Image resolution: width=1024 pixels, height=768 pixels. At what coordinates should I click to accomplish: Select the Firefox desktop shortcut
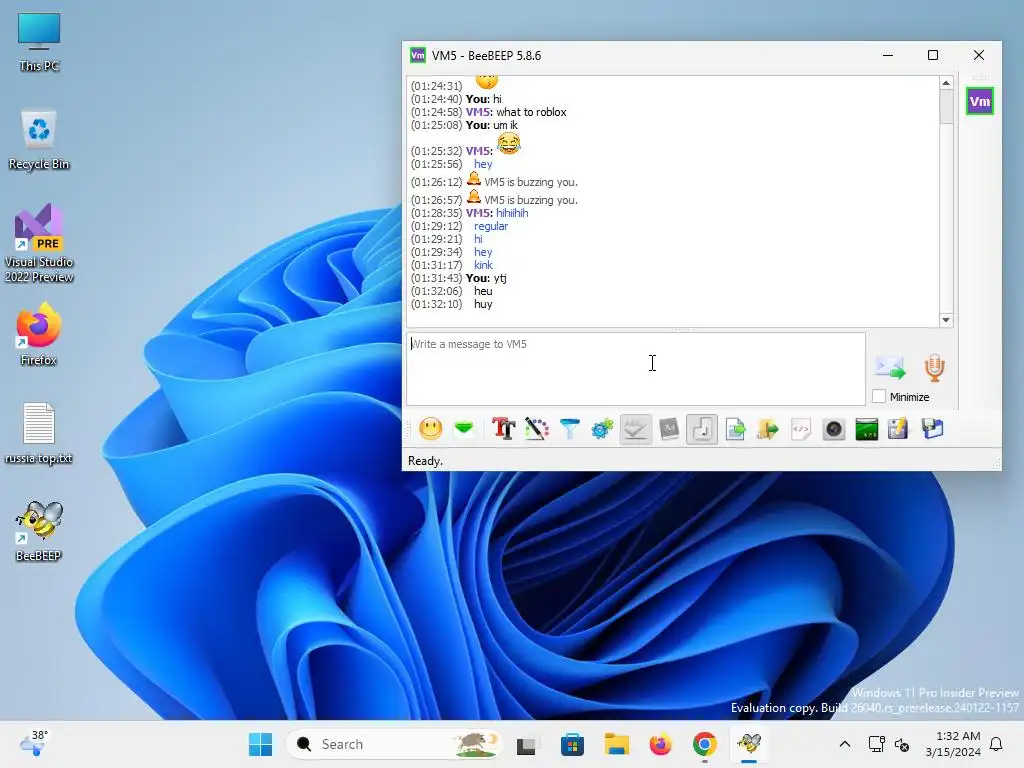(x=39, y=334)
